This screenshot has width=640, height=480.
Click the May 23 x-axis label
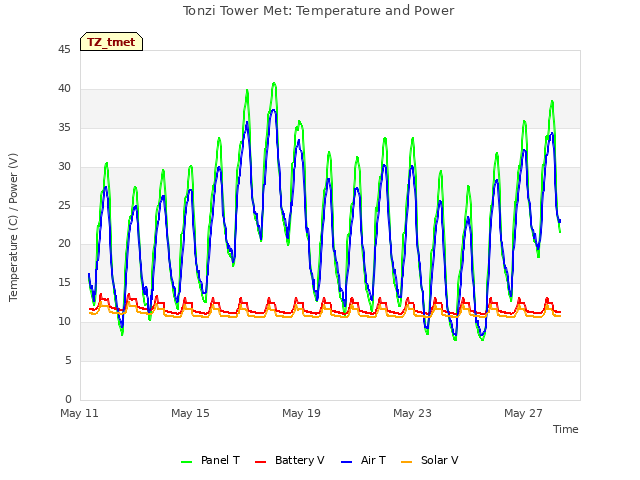point(412,413)
